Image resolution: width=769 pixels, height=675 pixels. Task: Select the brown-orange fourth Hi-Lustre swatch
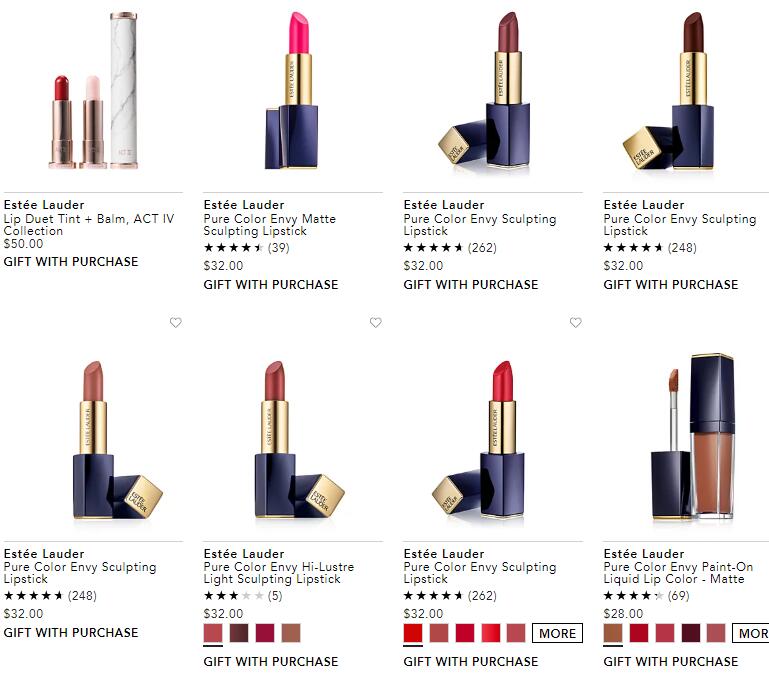291,633
